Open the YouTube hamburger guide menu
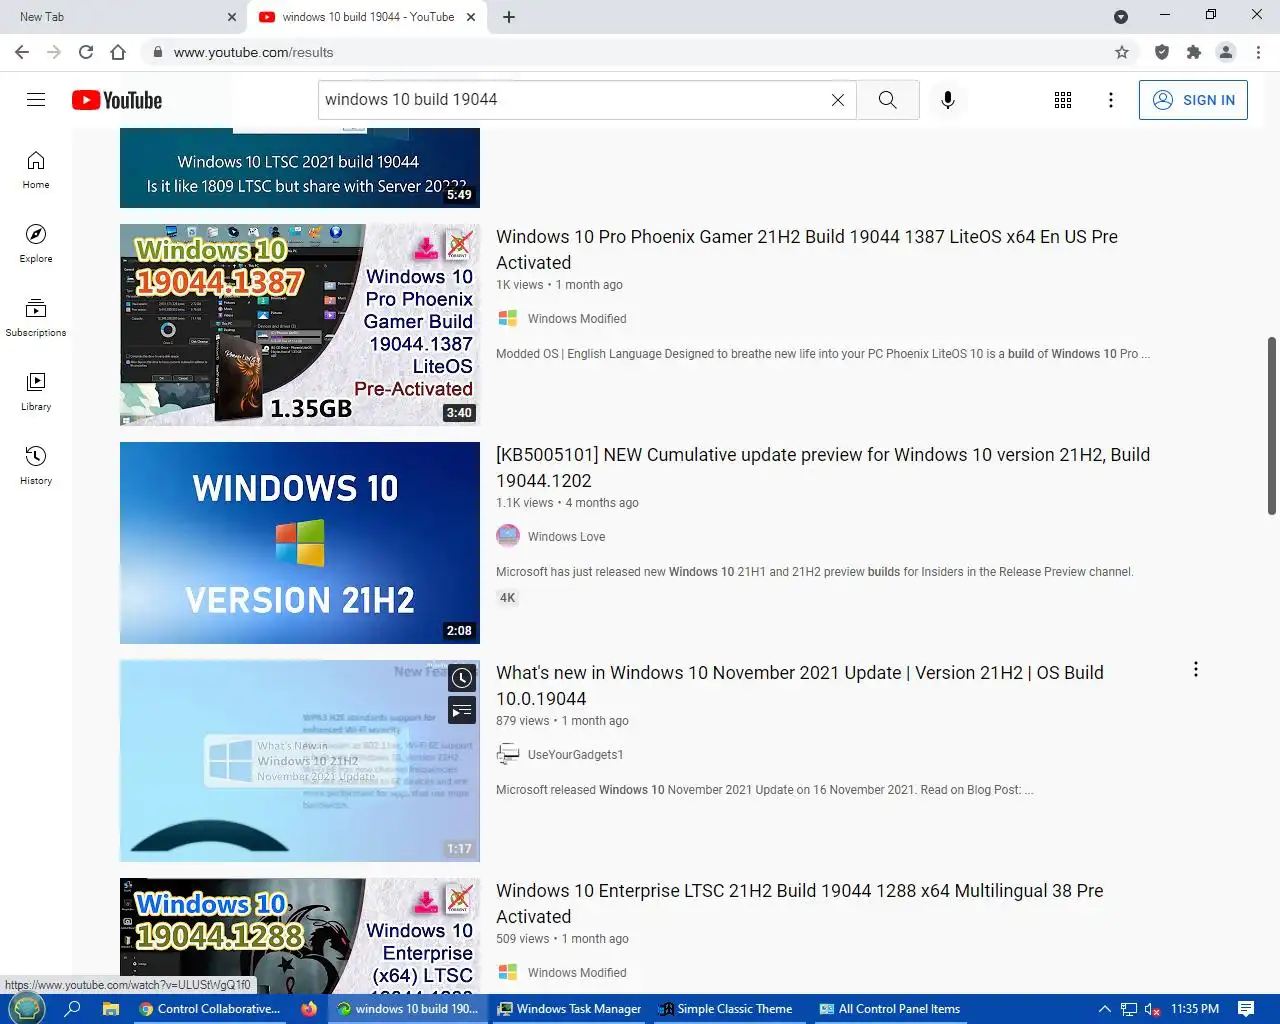 coord(36,100)
